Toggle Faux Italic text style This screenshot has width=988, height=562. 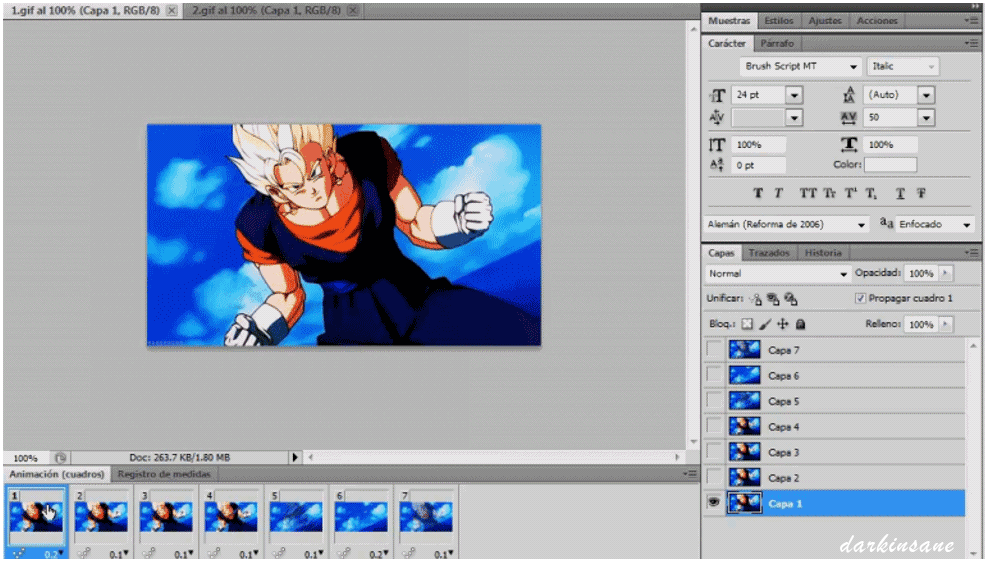[779, 193]
